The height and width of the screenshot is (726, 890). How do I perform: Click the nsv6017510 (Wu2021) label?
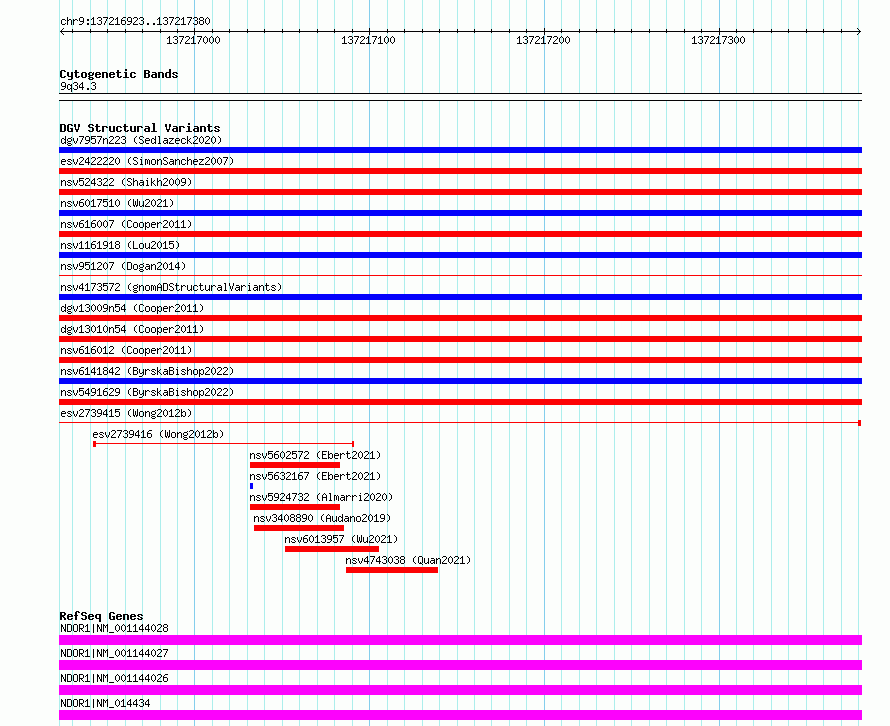[x=117, y=203]
